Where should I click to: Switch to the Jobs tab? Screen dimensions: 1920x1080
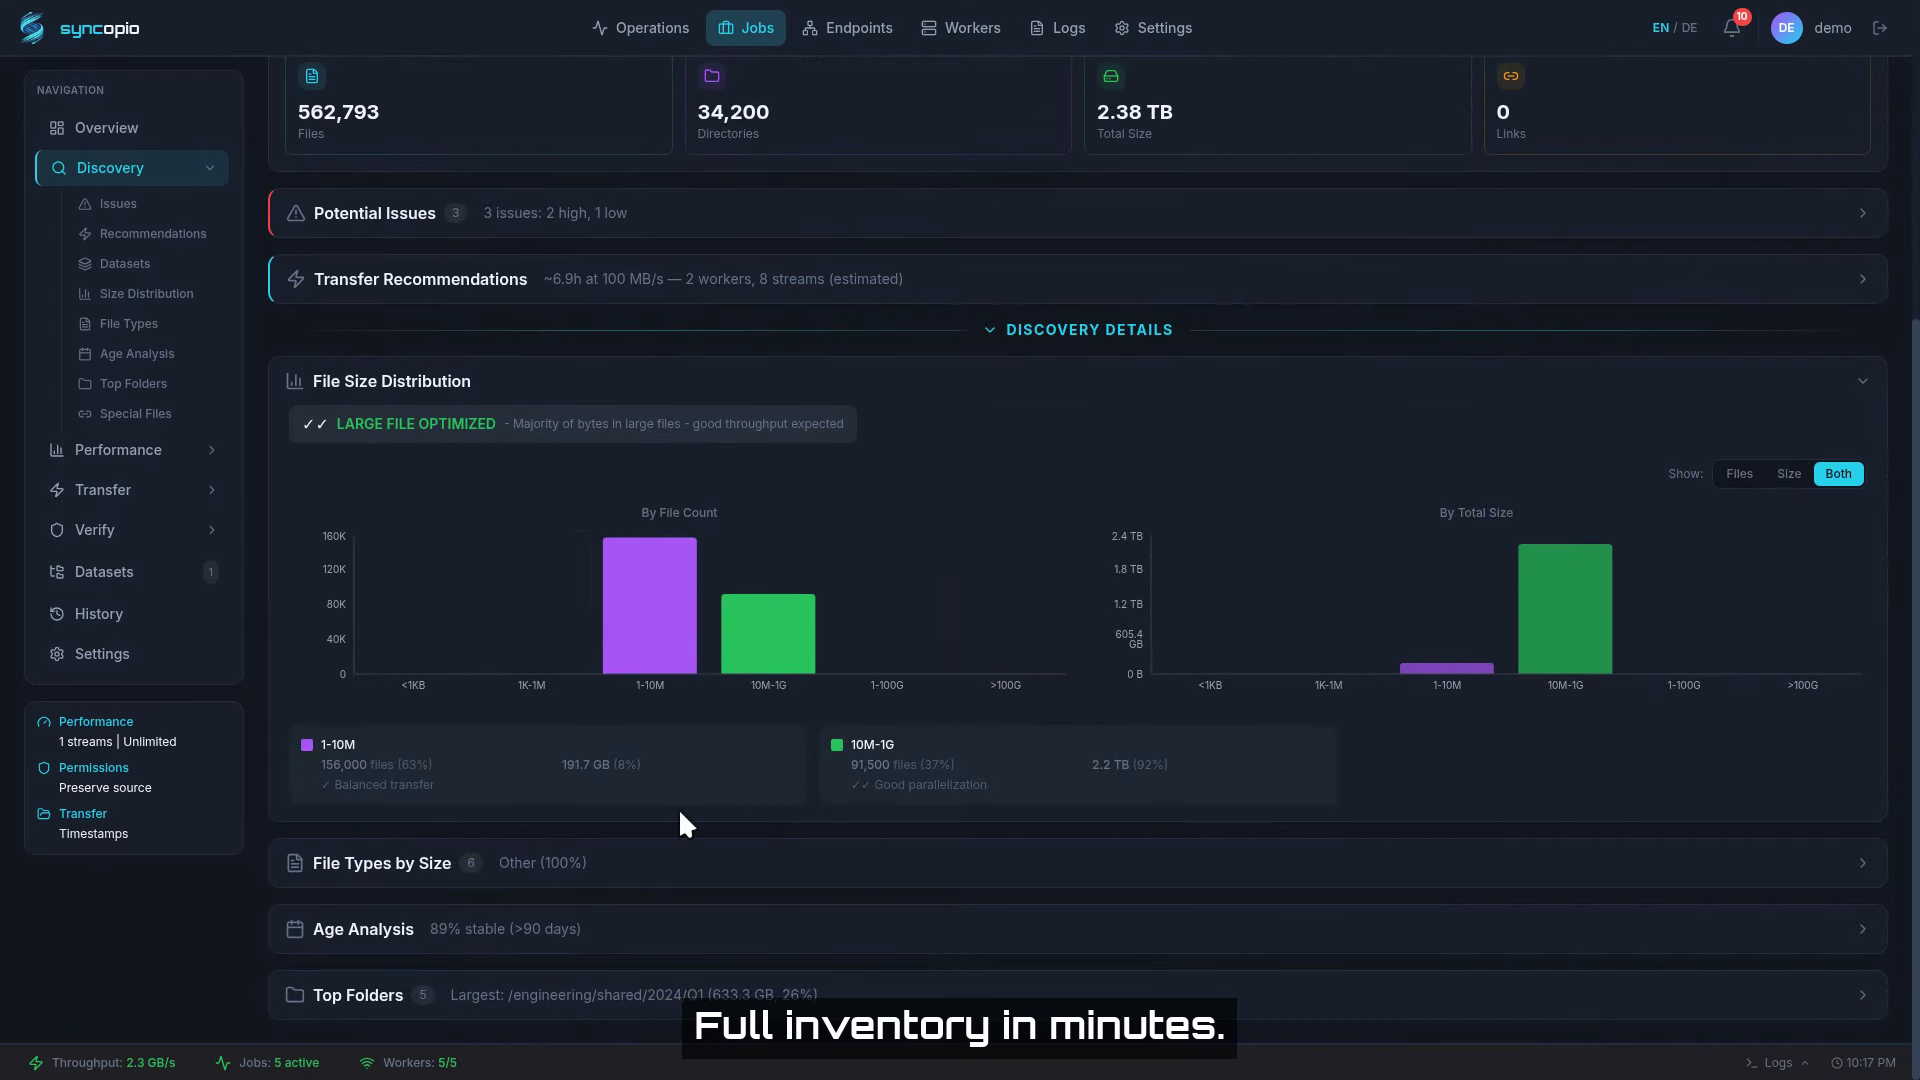click(x=746, y=28)
